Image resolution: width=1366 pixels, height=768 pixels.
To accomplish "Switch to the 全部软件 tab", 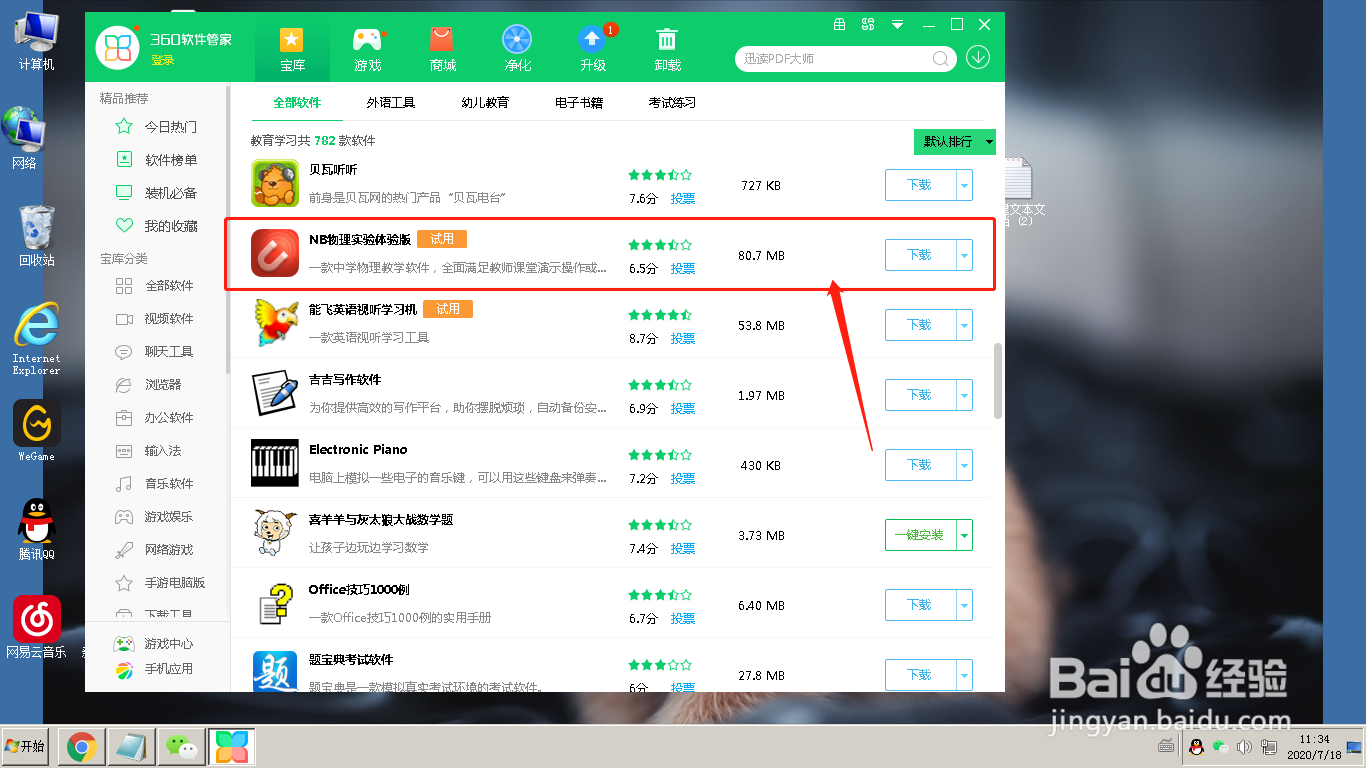I will 297,102.
